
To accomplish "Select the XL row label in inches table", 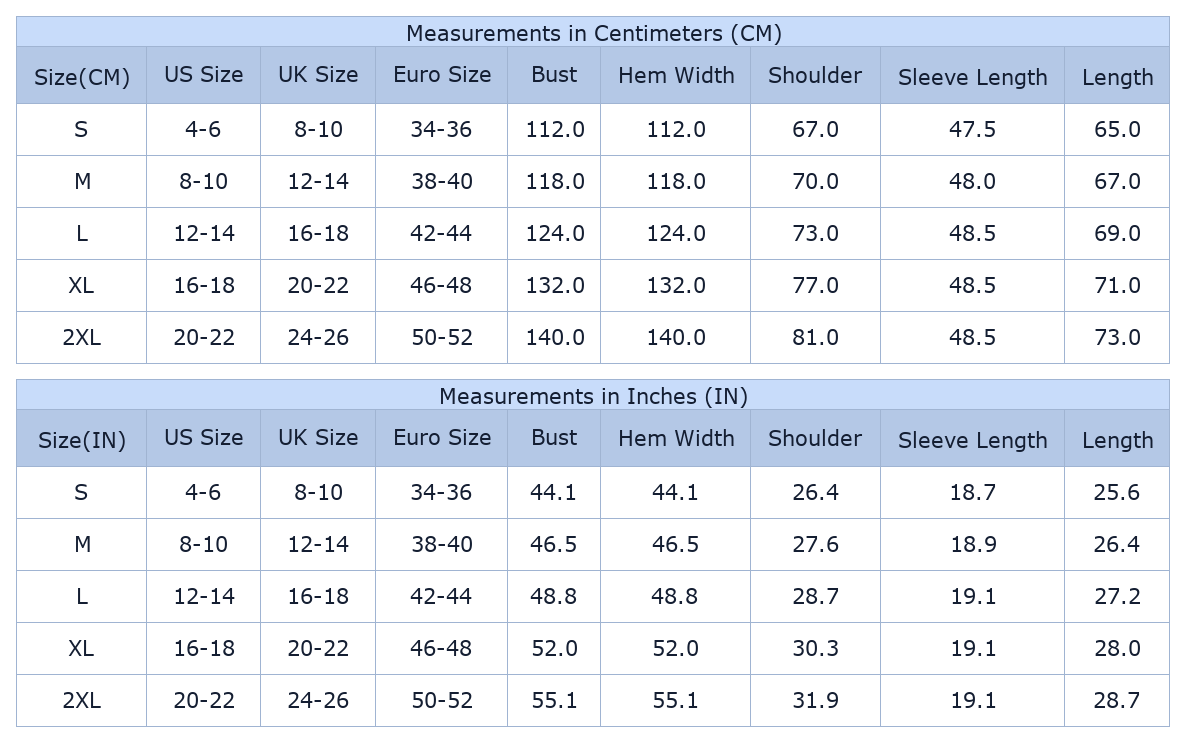I will [82, 648].
